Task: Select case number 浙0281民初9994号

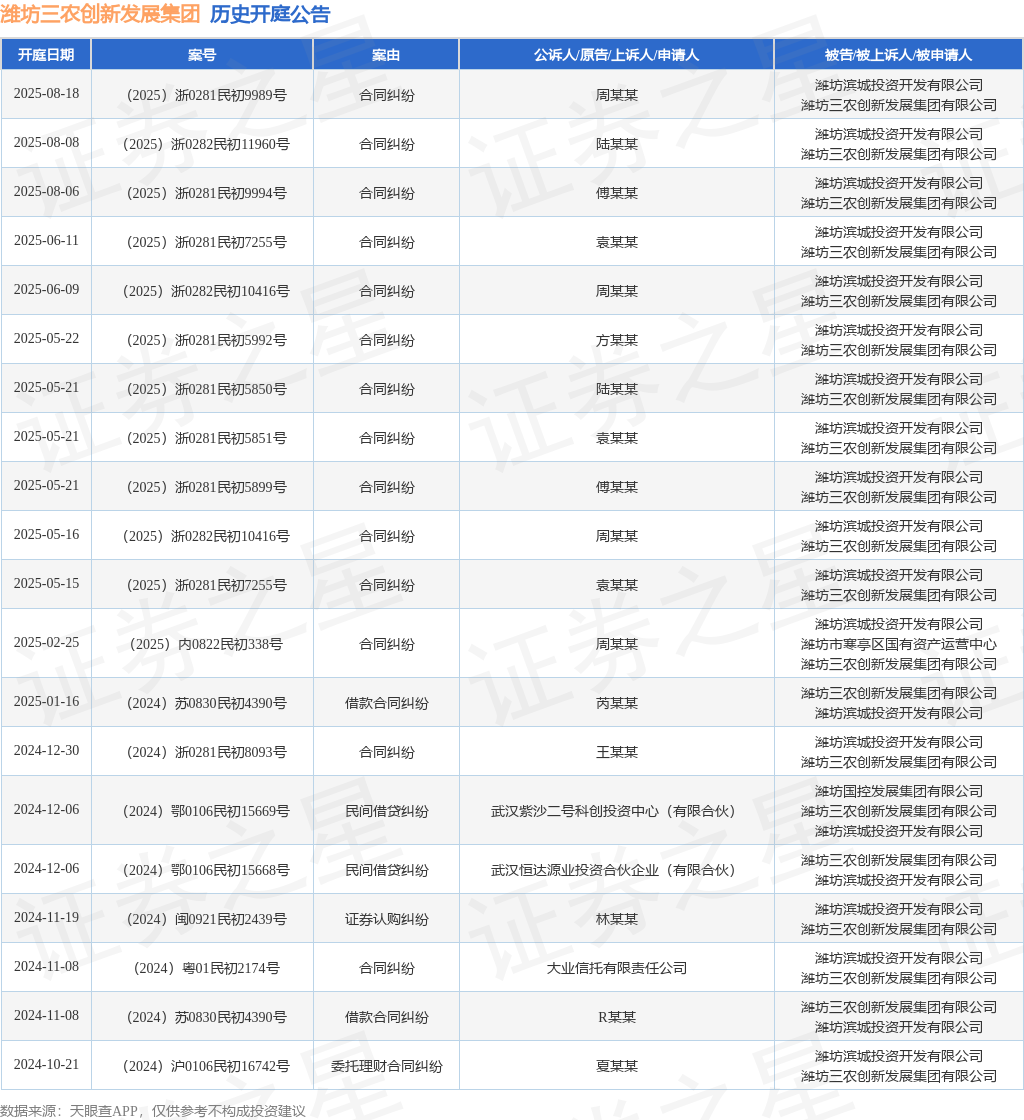Action: [206, 193]
